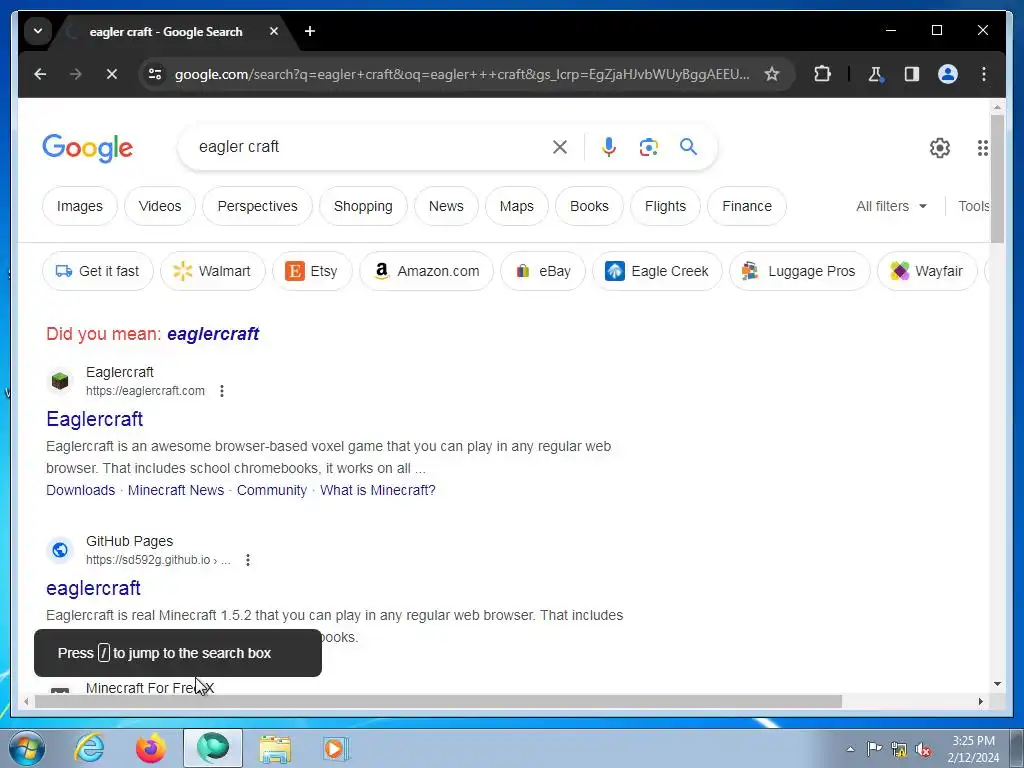
Task: Switch to Shopping results
Action: coord(363,206)
